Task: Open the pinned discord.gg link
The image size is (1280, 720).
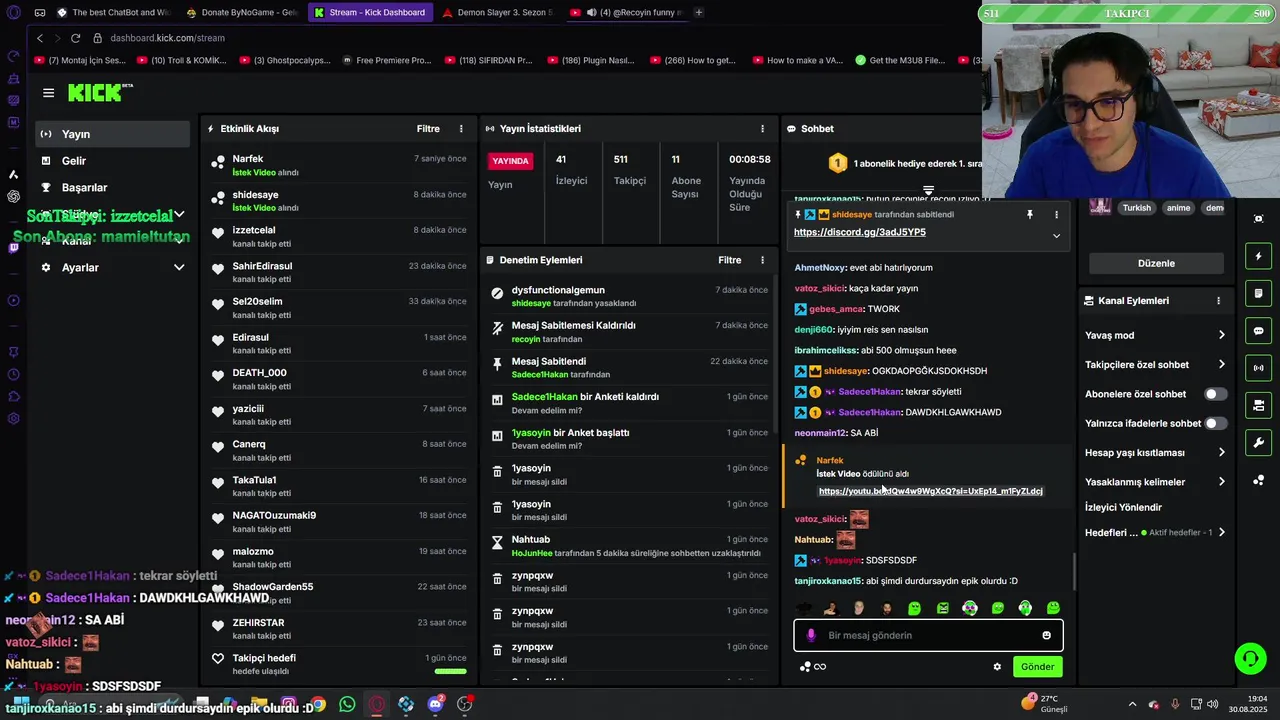Action: [860, 232]
